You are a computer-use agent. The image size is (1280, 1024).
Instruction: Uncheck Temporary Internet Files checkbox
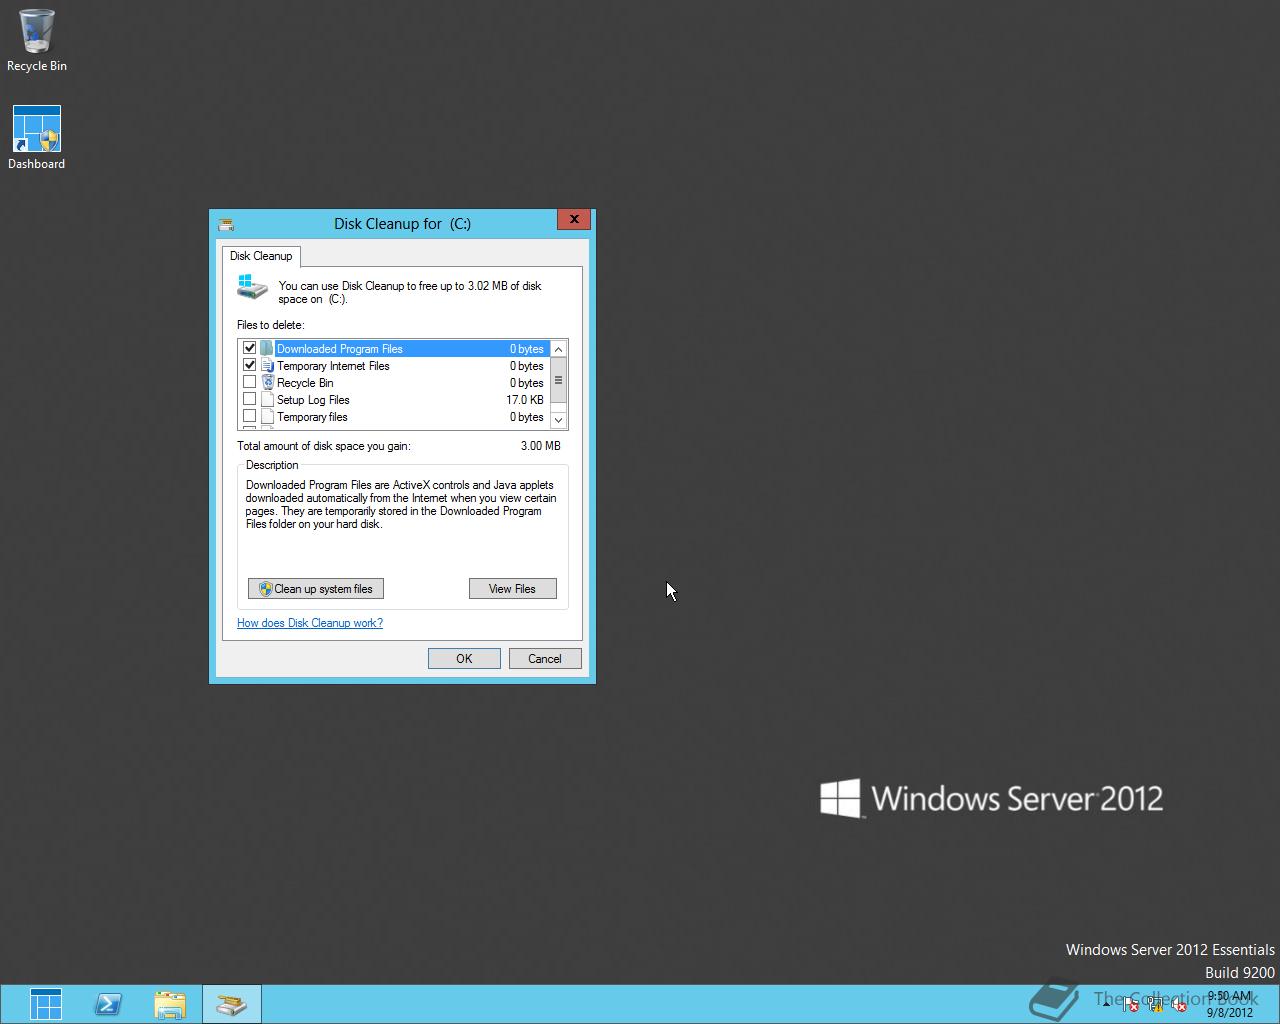point(250,365)
